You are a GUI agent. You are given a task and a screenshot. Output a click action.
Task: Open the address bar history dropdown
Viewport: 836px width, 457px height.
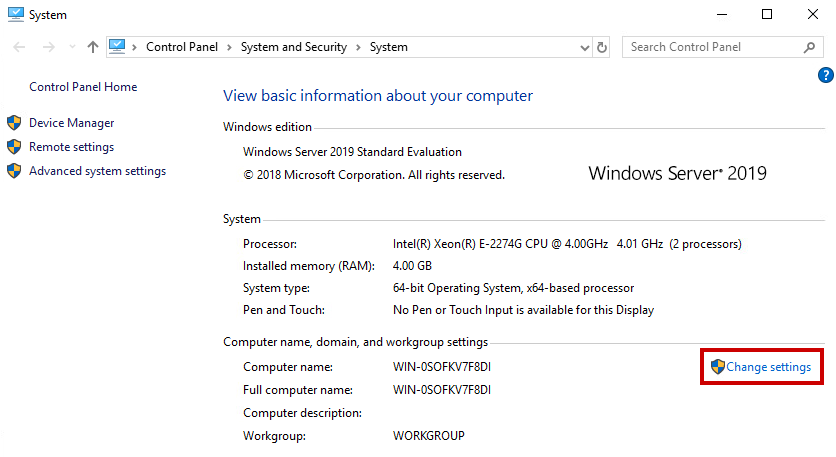[584, 47]
